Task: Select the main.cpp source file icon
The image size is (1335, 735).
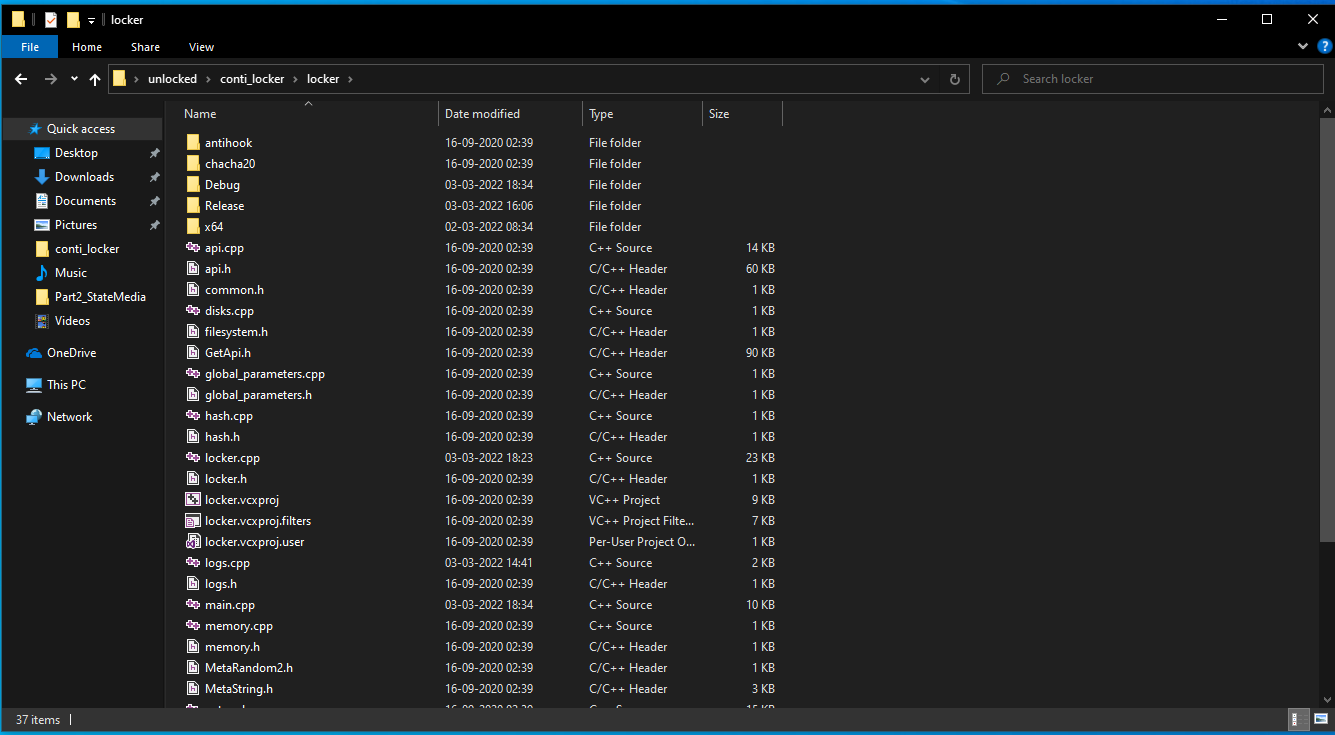Action: [194, 605]
